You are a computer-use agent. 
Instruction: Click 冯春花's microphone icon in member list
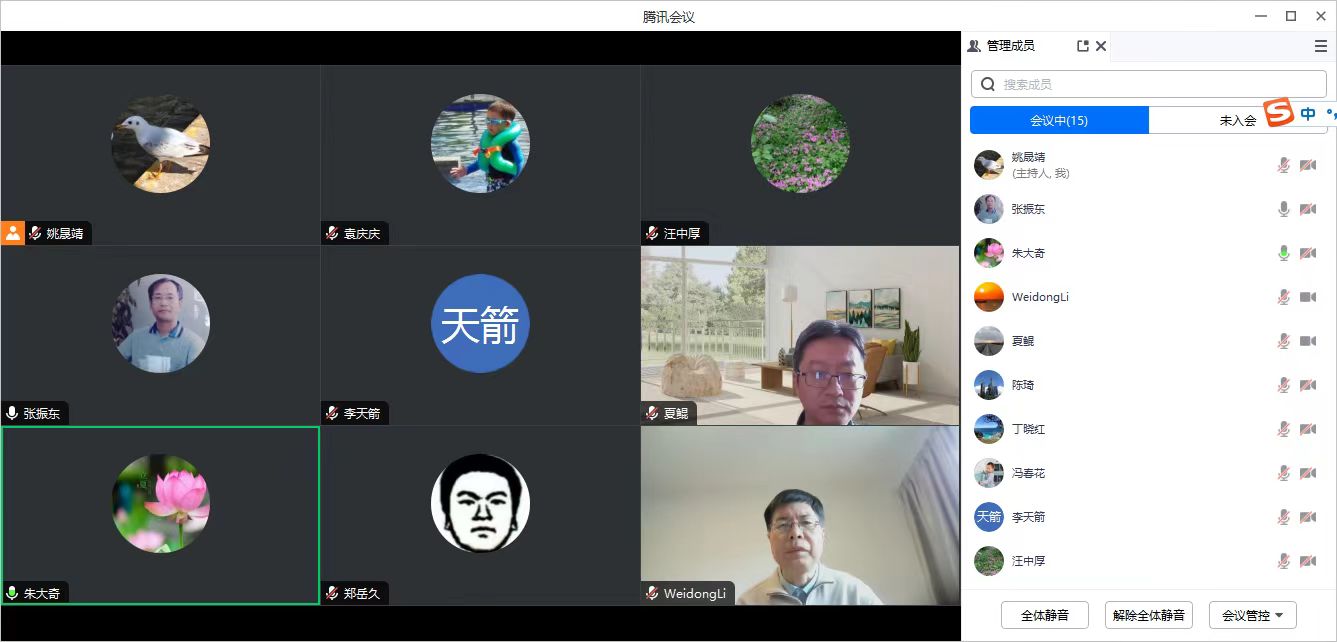(1284, 473)
